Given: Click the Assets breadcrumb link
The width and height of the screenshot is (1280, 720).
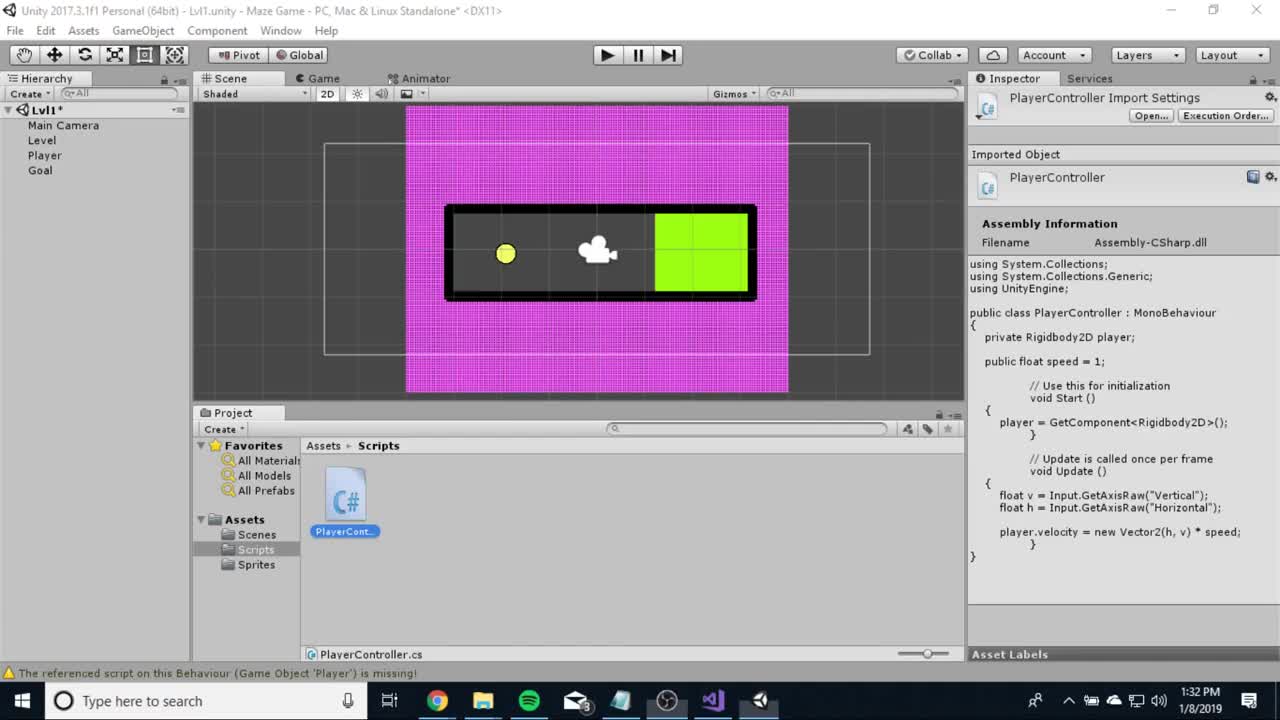Looking at the screenshot, I should point(323,446).
